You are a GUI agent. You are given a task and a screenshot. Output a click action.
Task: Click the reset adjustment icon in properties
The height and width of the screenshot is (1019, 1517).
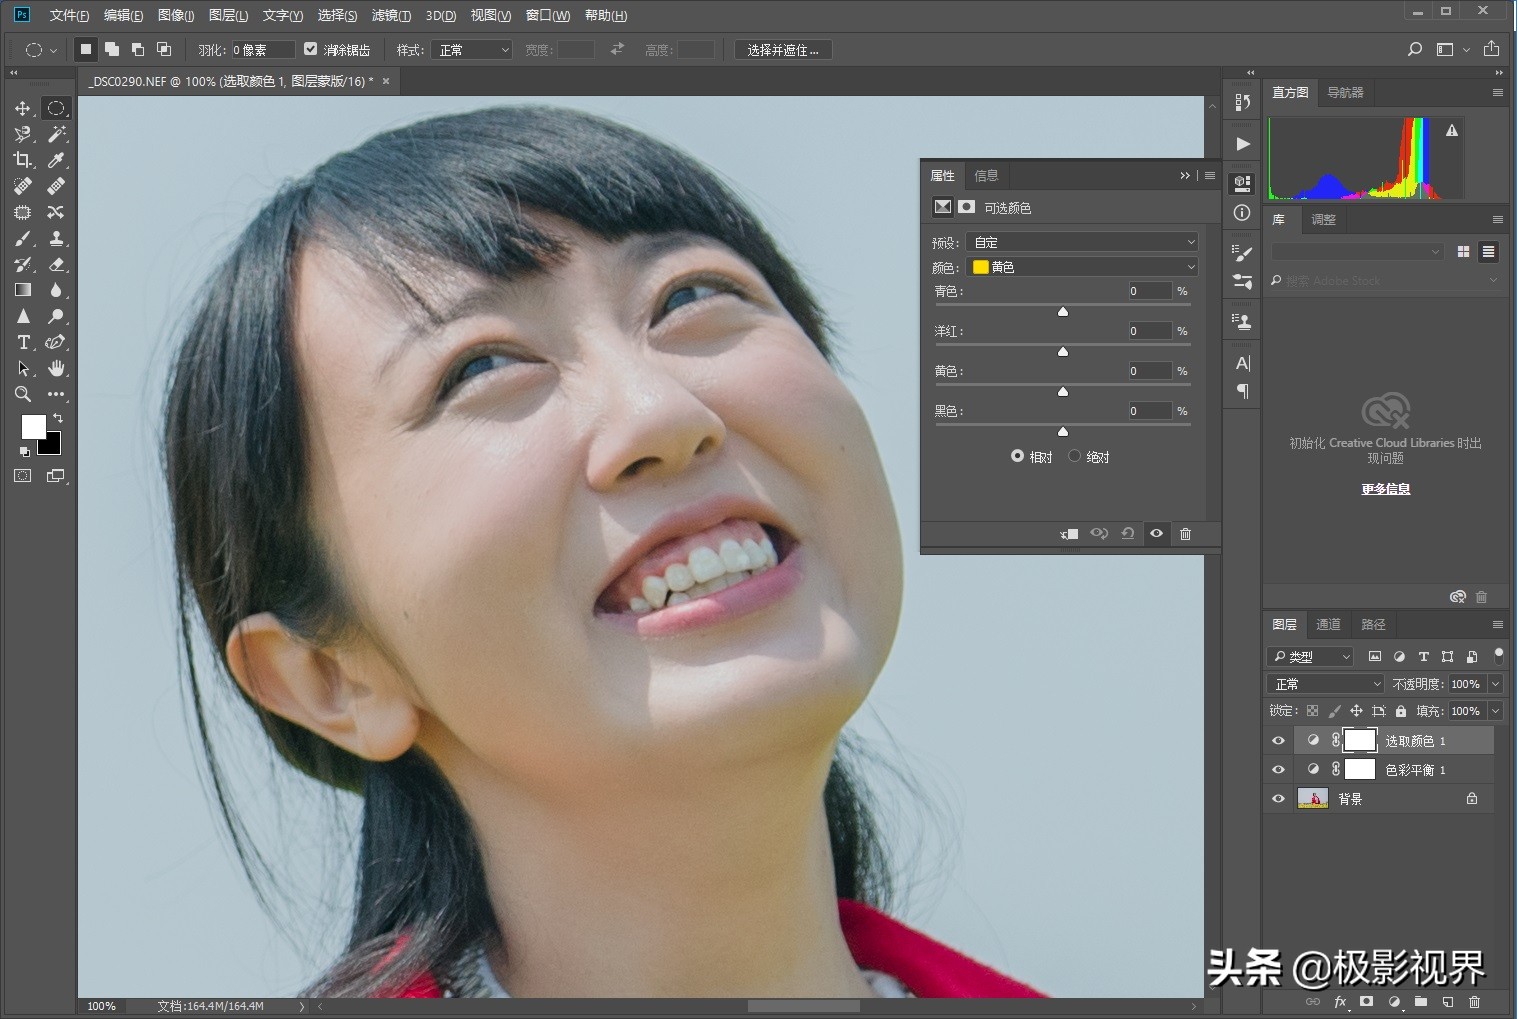[x=1127, y=534]
